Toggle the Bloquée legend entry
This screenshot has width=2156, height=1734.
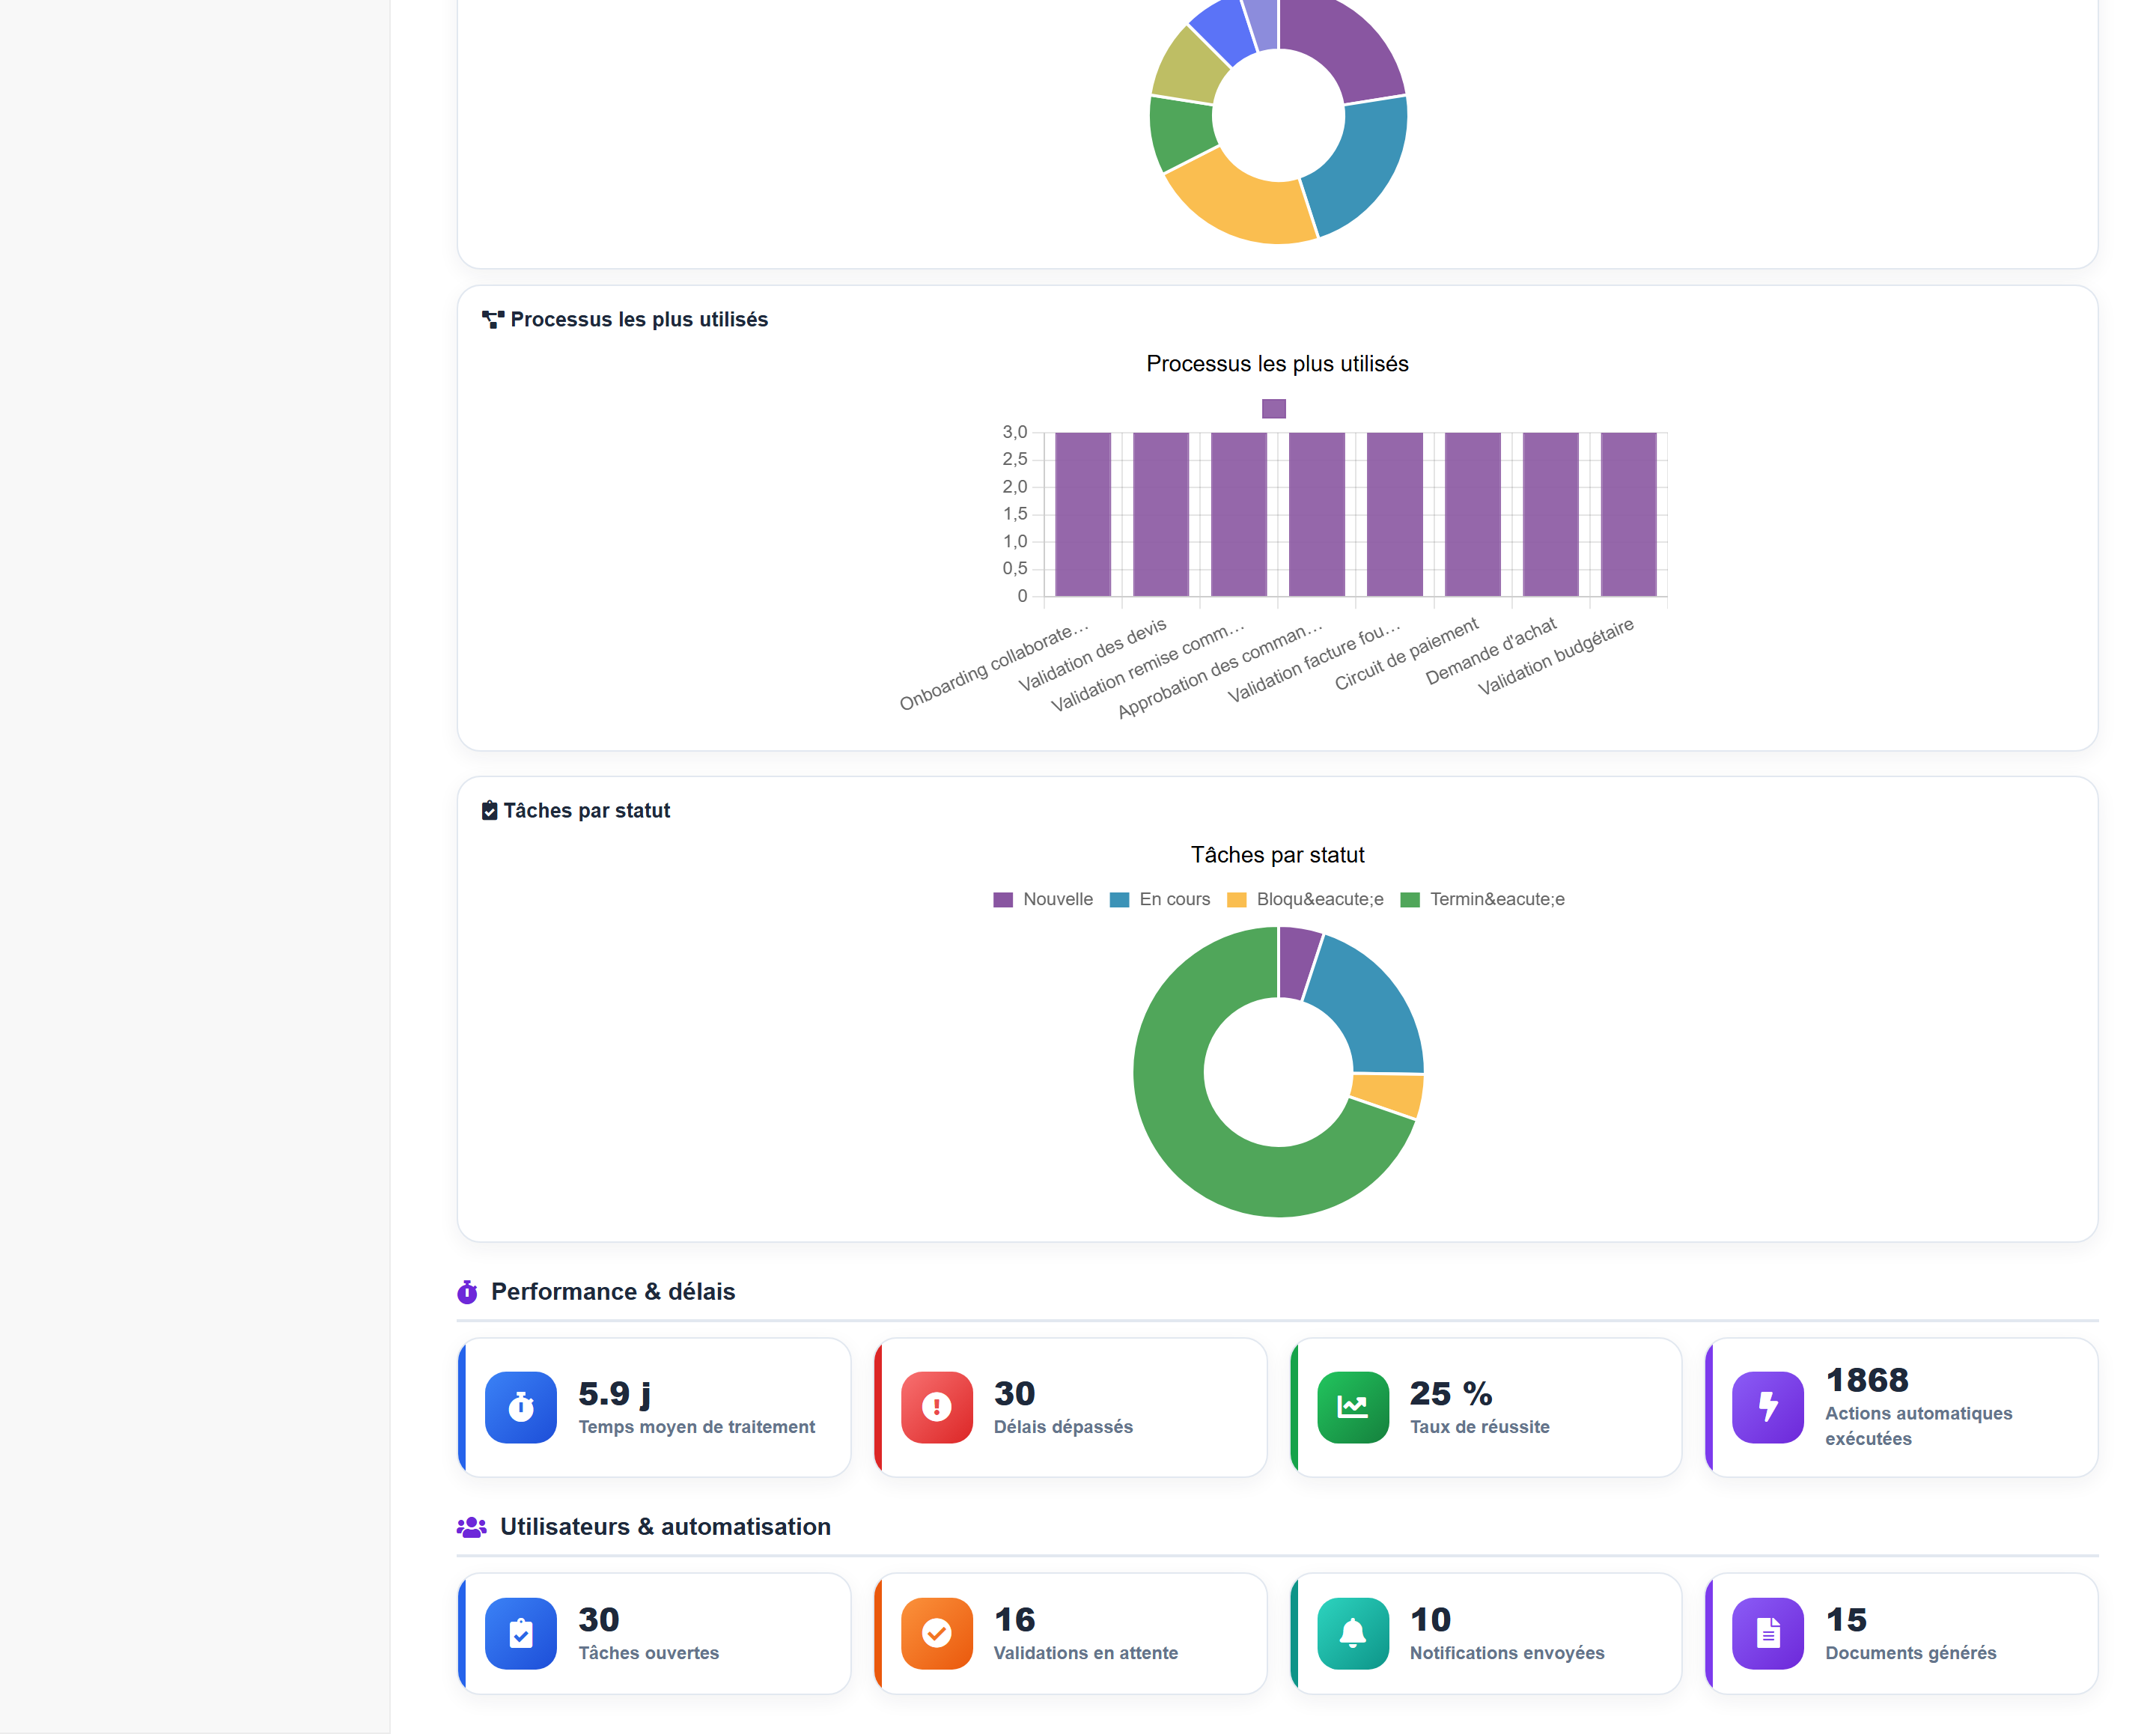tap(1305, 899)
